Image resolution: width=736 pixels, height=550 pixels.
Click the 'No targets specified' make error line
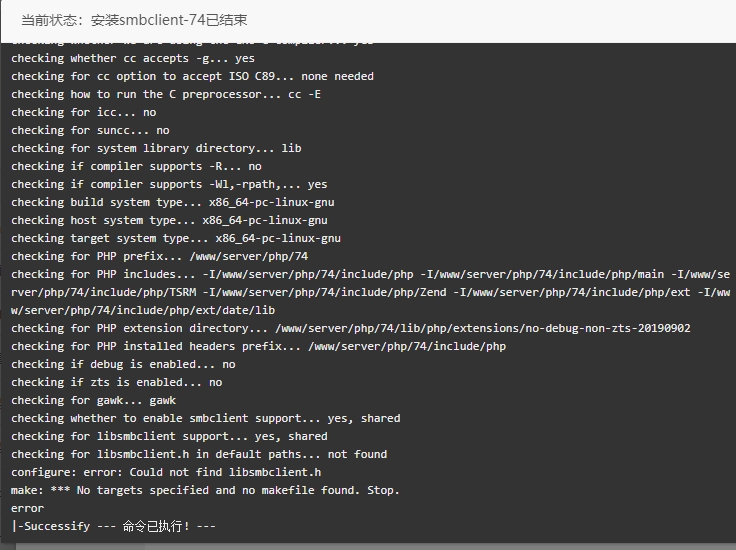coord(205,490)
